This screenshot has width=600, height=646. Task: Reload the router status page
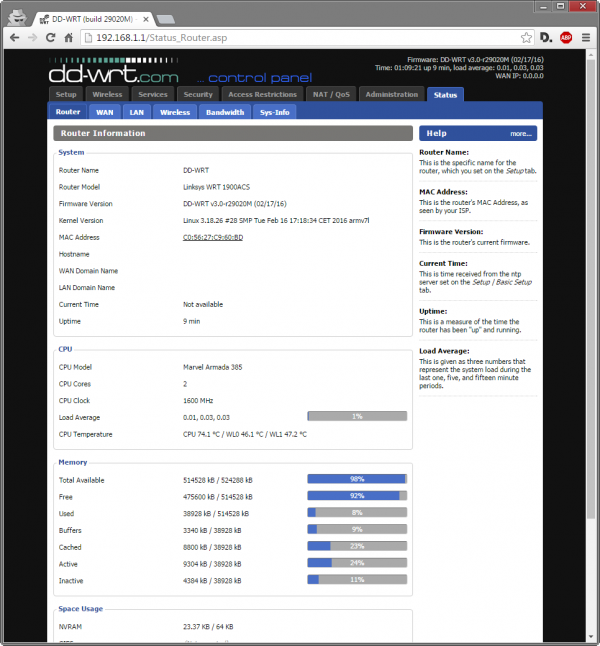[51, 38]
